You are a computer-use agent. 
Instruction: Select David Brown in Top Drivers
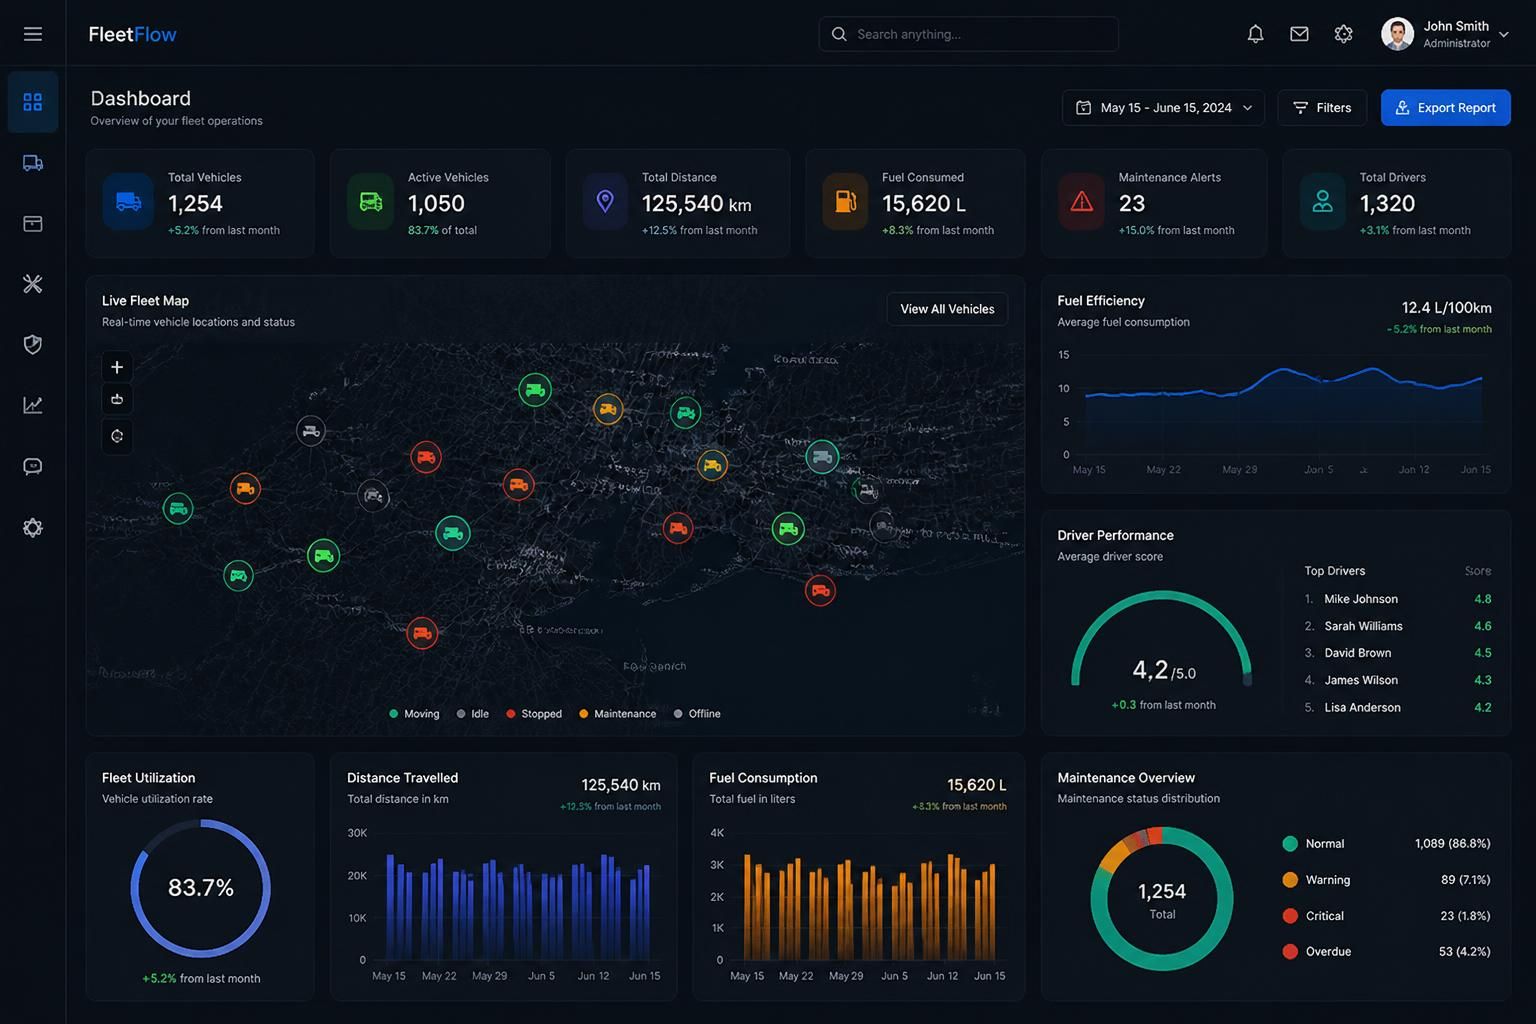1397,653
